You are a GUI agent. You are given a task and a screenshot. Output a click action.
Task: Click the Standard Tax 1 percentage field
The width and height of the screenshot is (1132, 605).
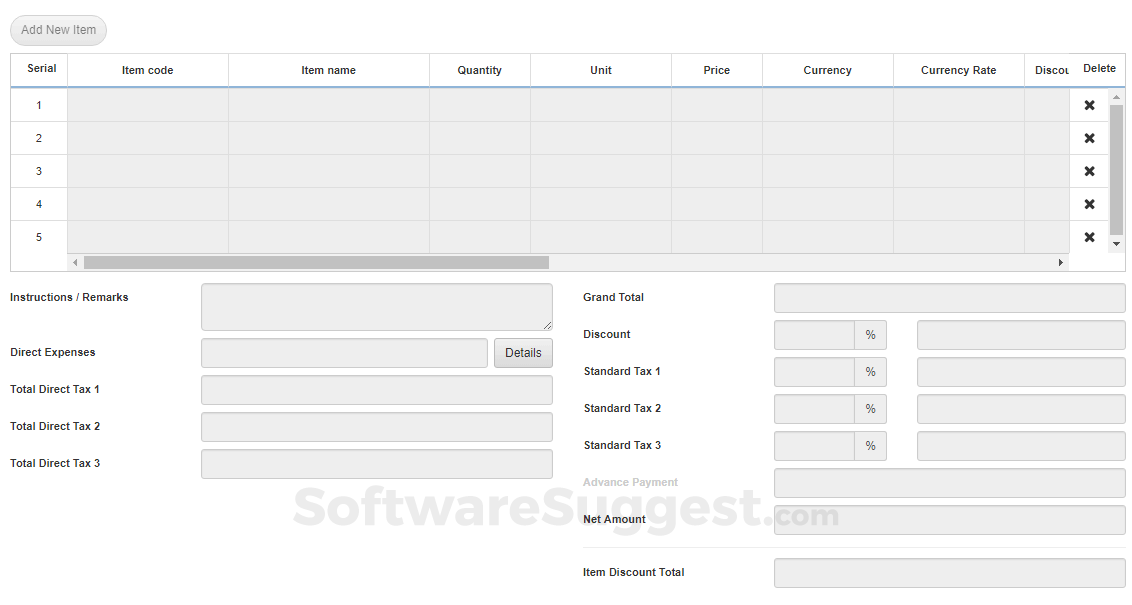[x=814, y=372]
